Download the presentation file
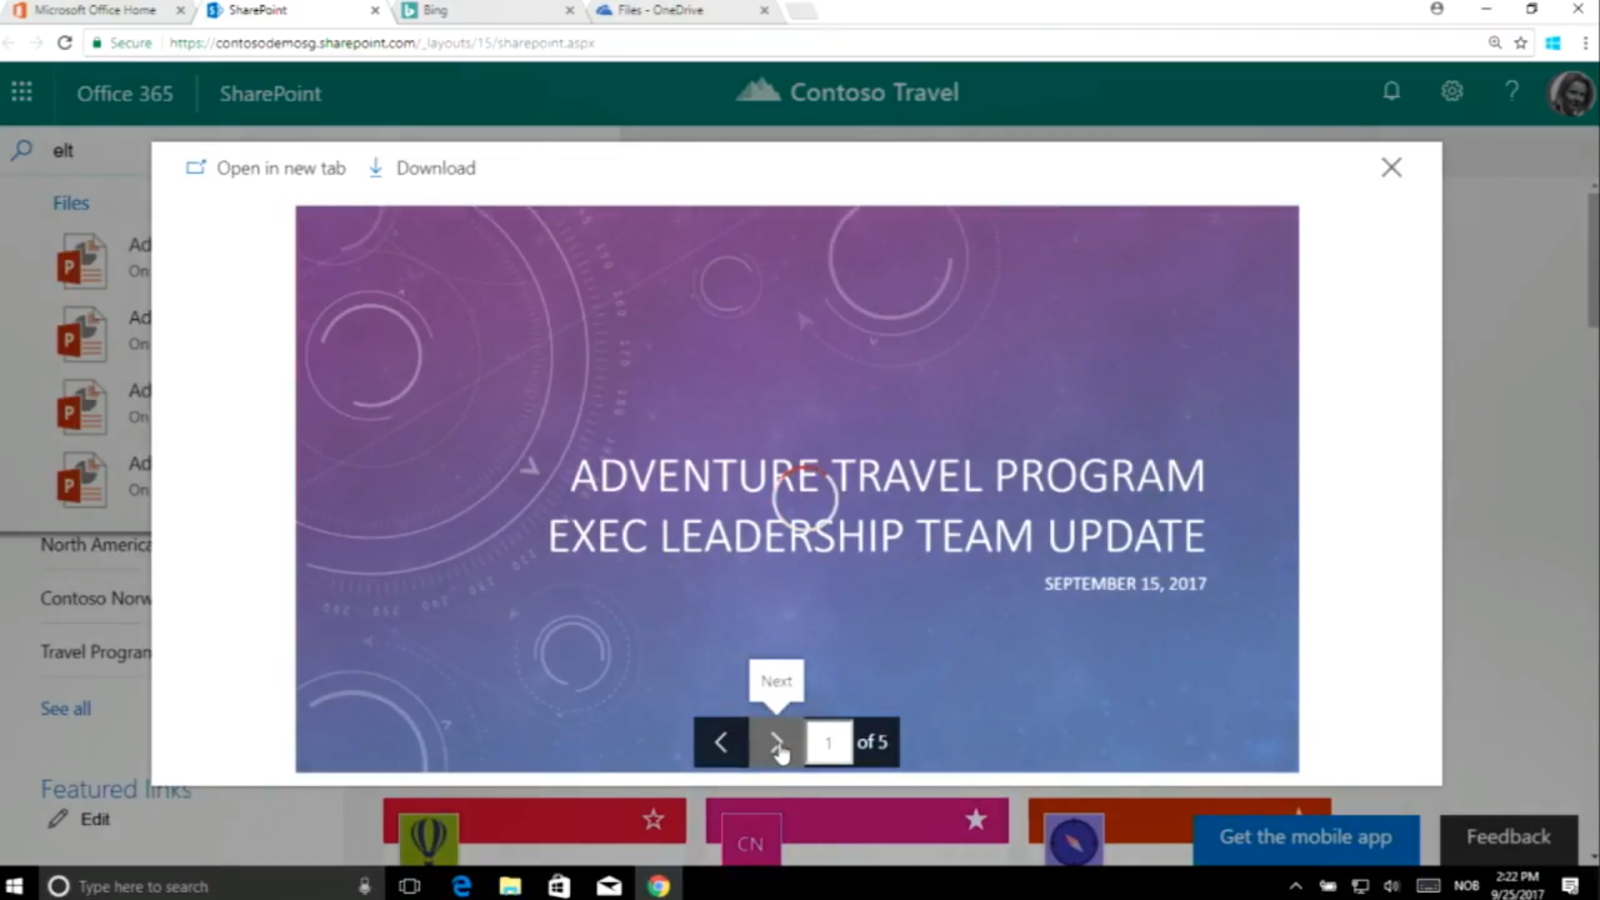 [x=422, y=168]
